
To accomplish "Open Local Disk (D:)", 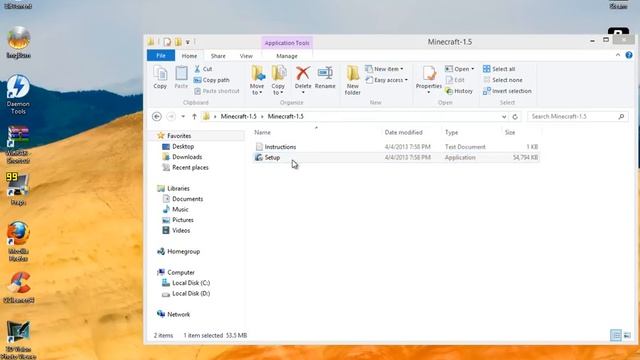I will pyautogui.click(x=186, y=293).
